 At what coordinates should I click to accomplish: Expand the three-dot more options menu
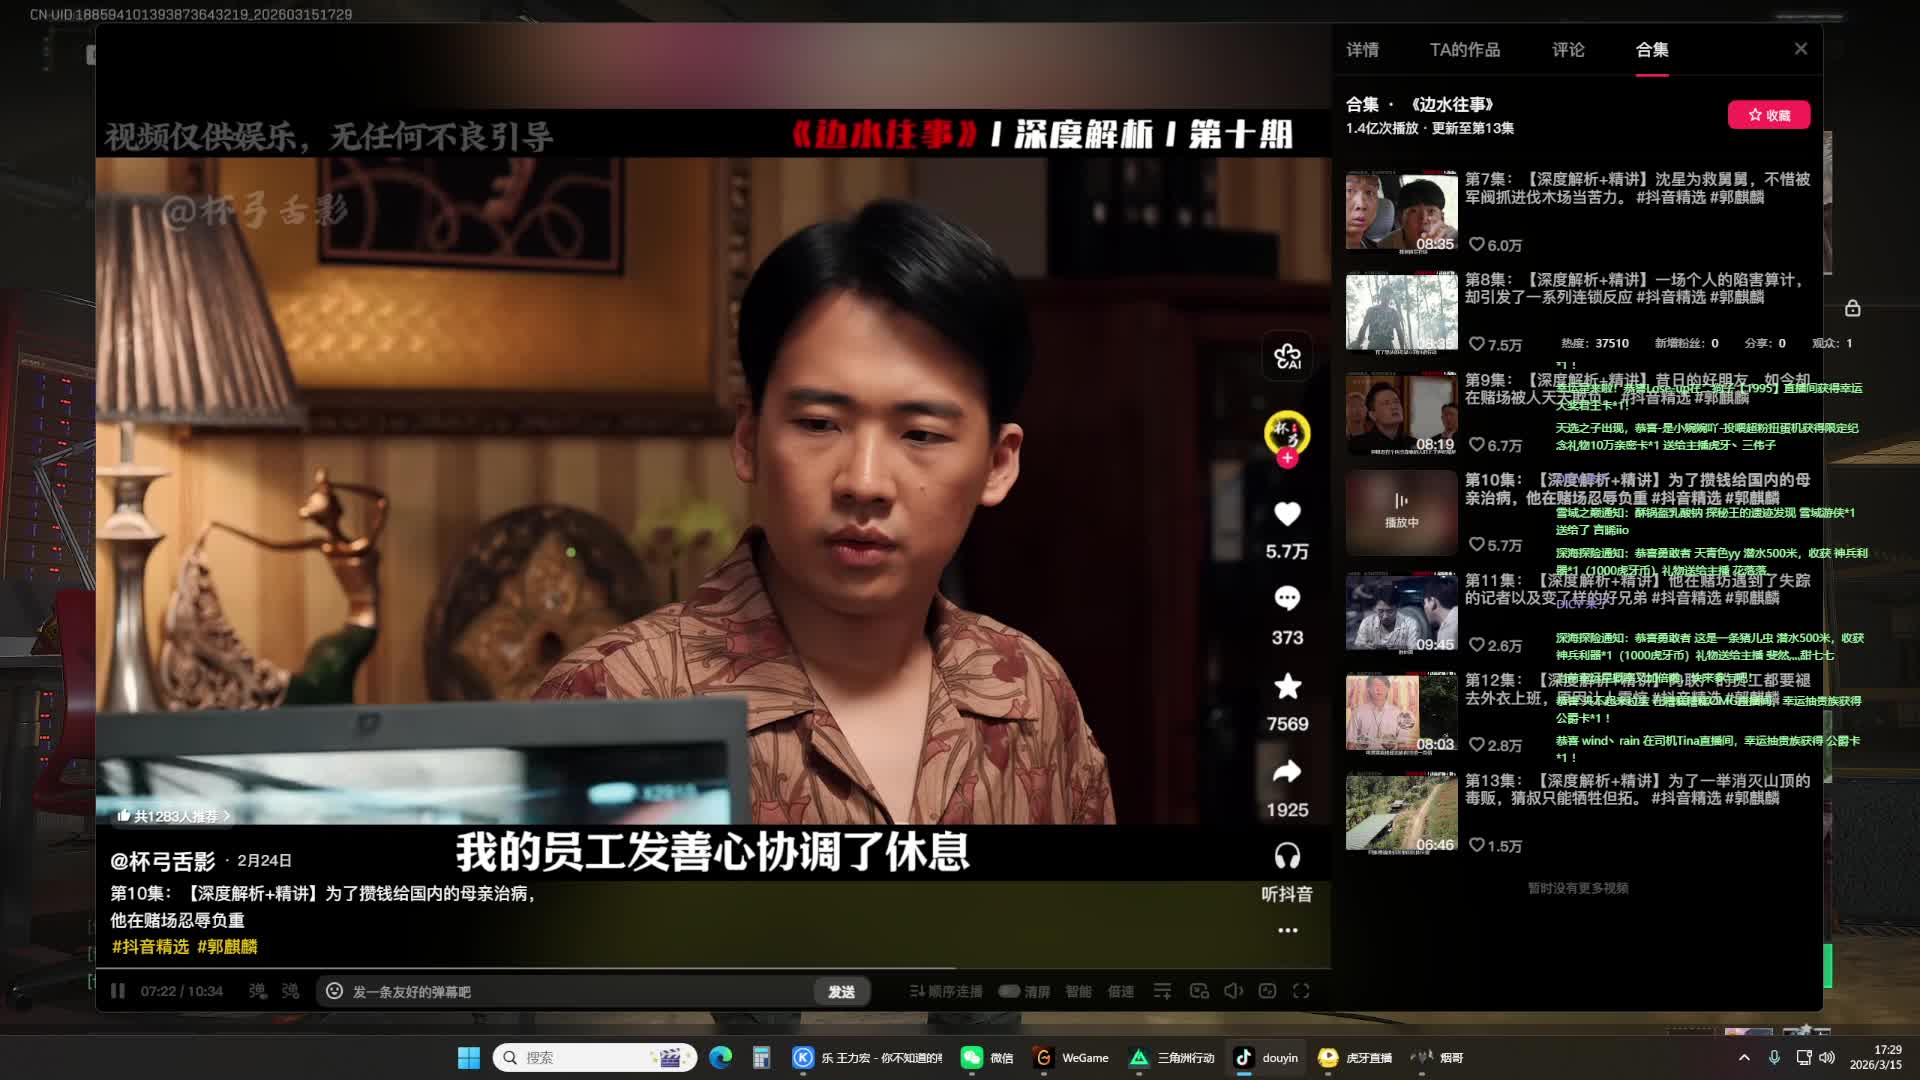pyautogui.click(x=1287, y=930)
